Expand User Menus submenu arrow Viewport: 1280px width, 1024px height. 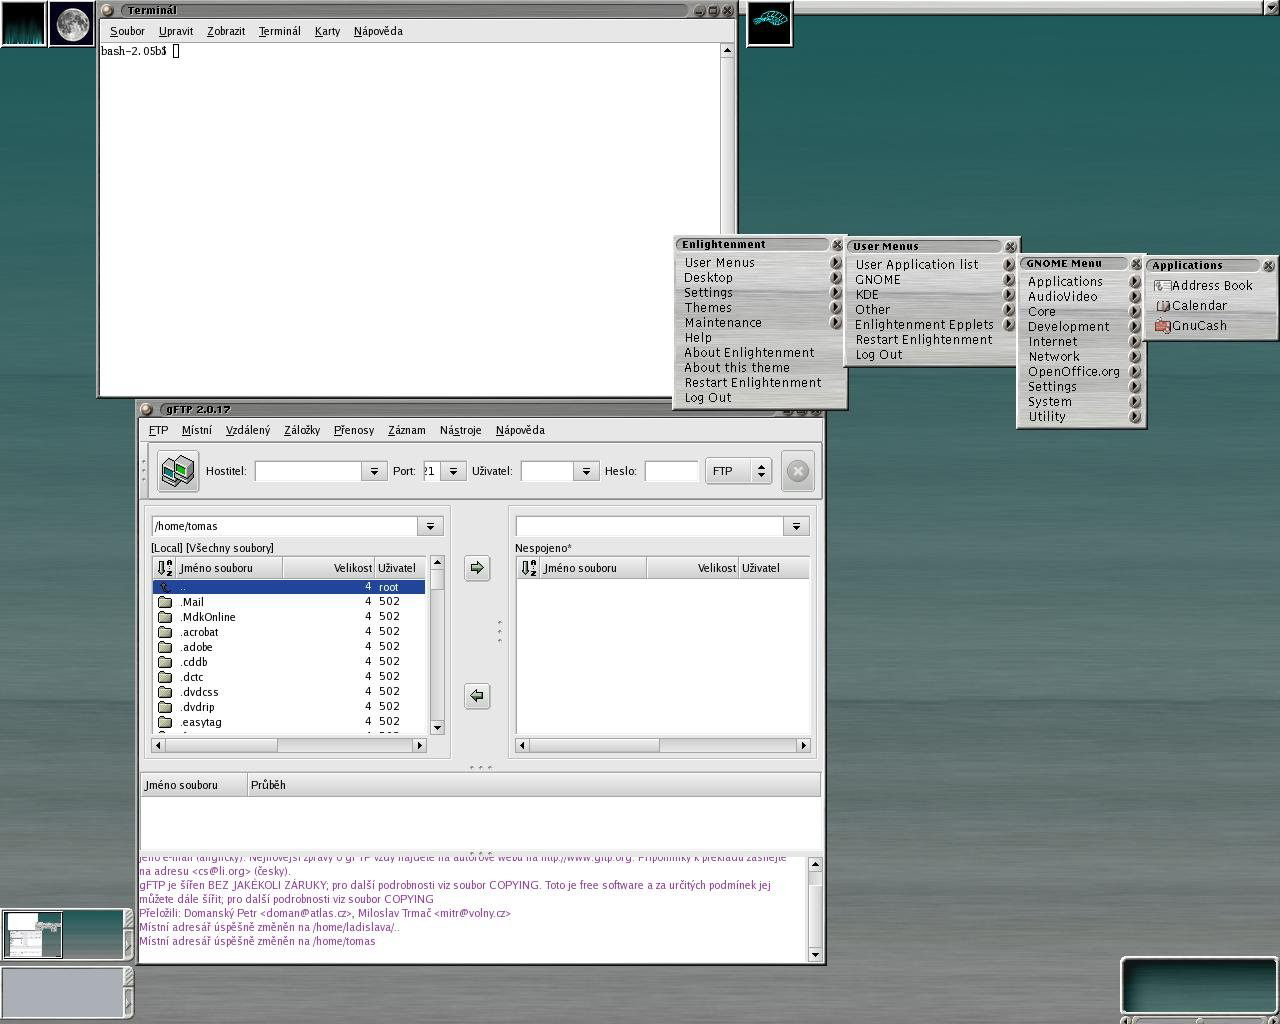pos(835,263)
